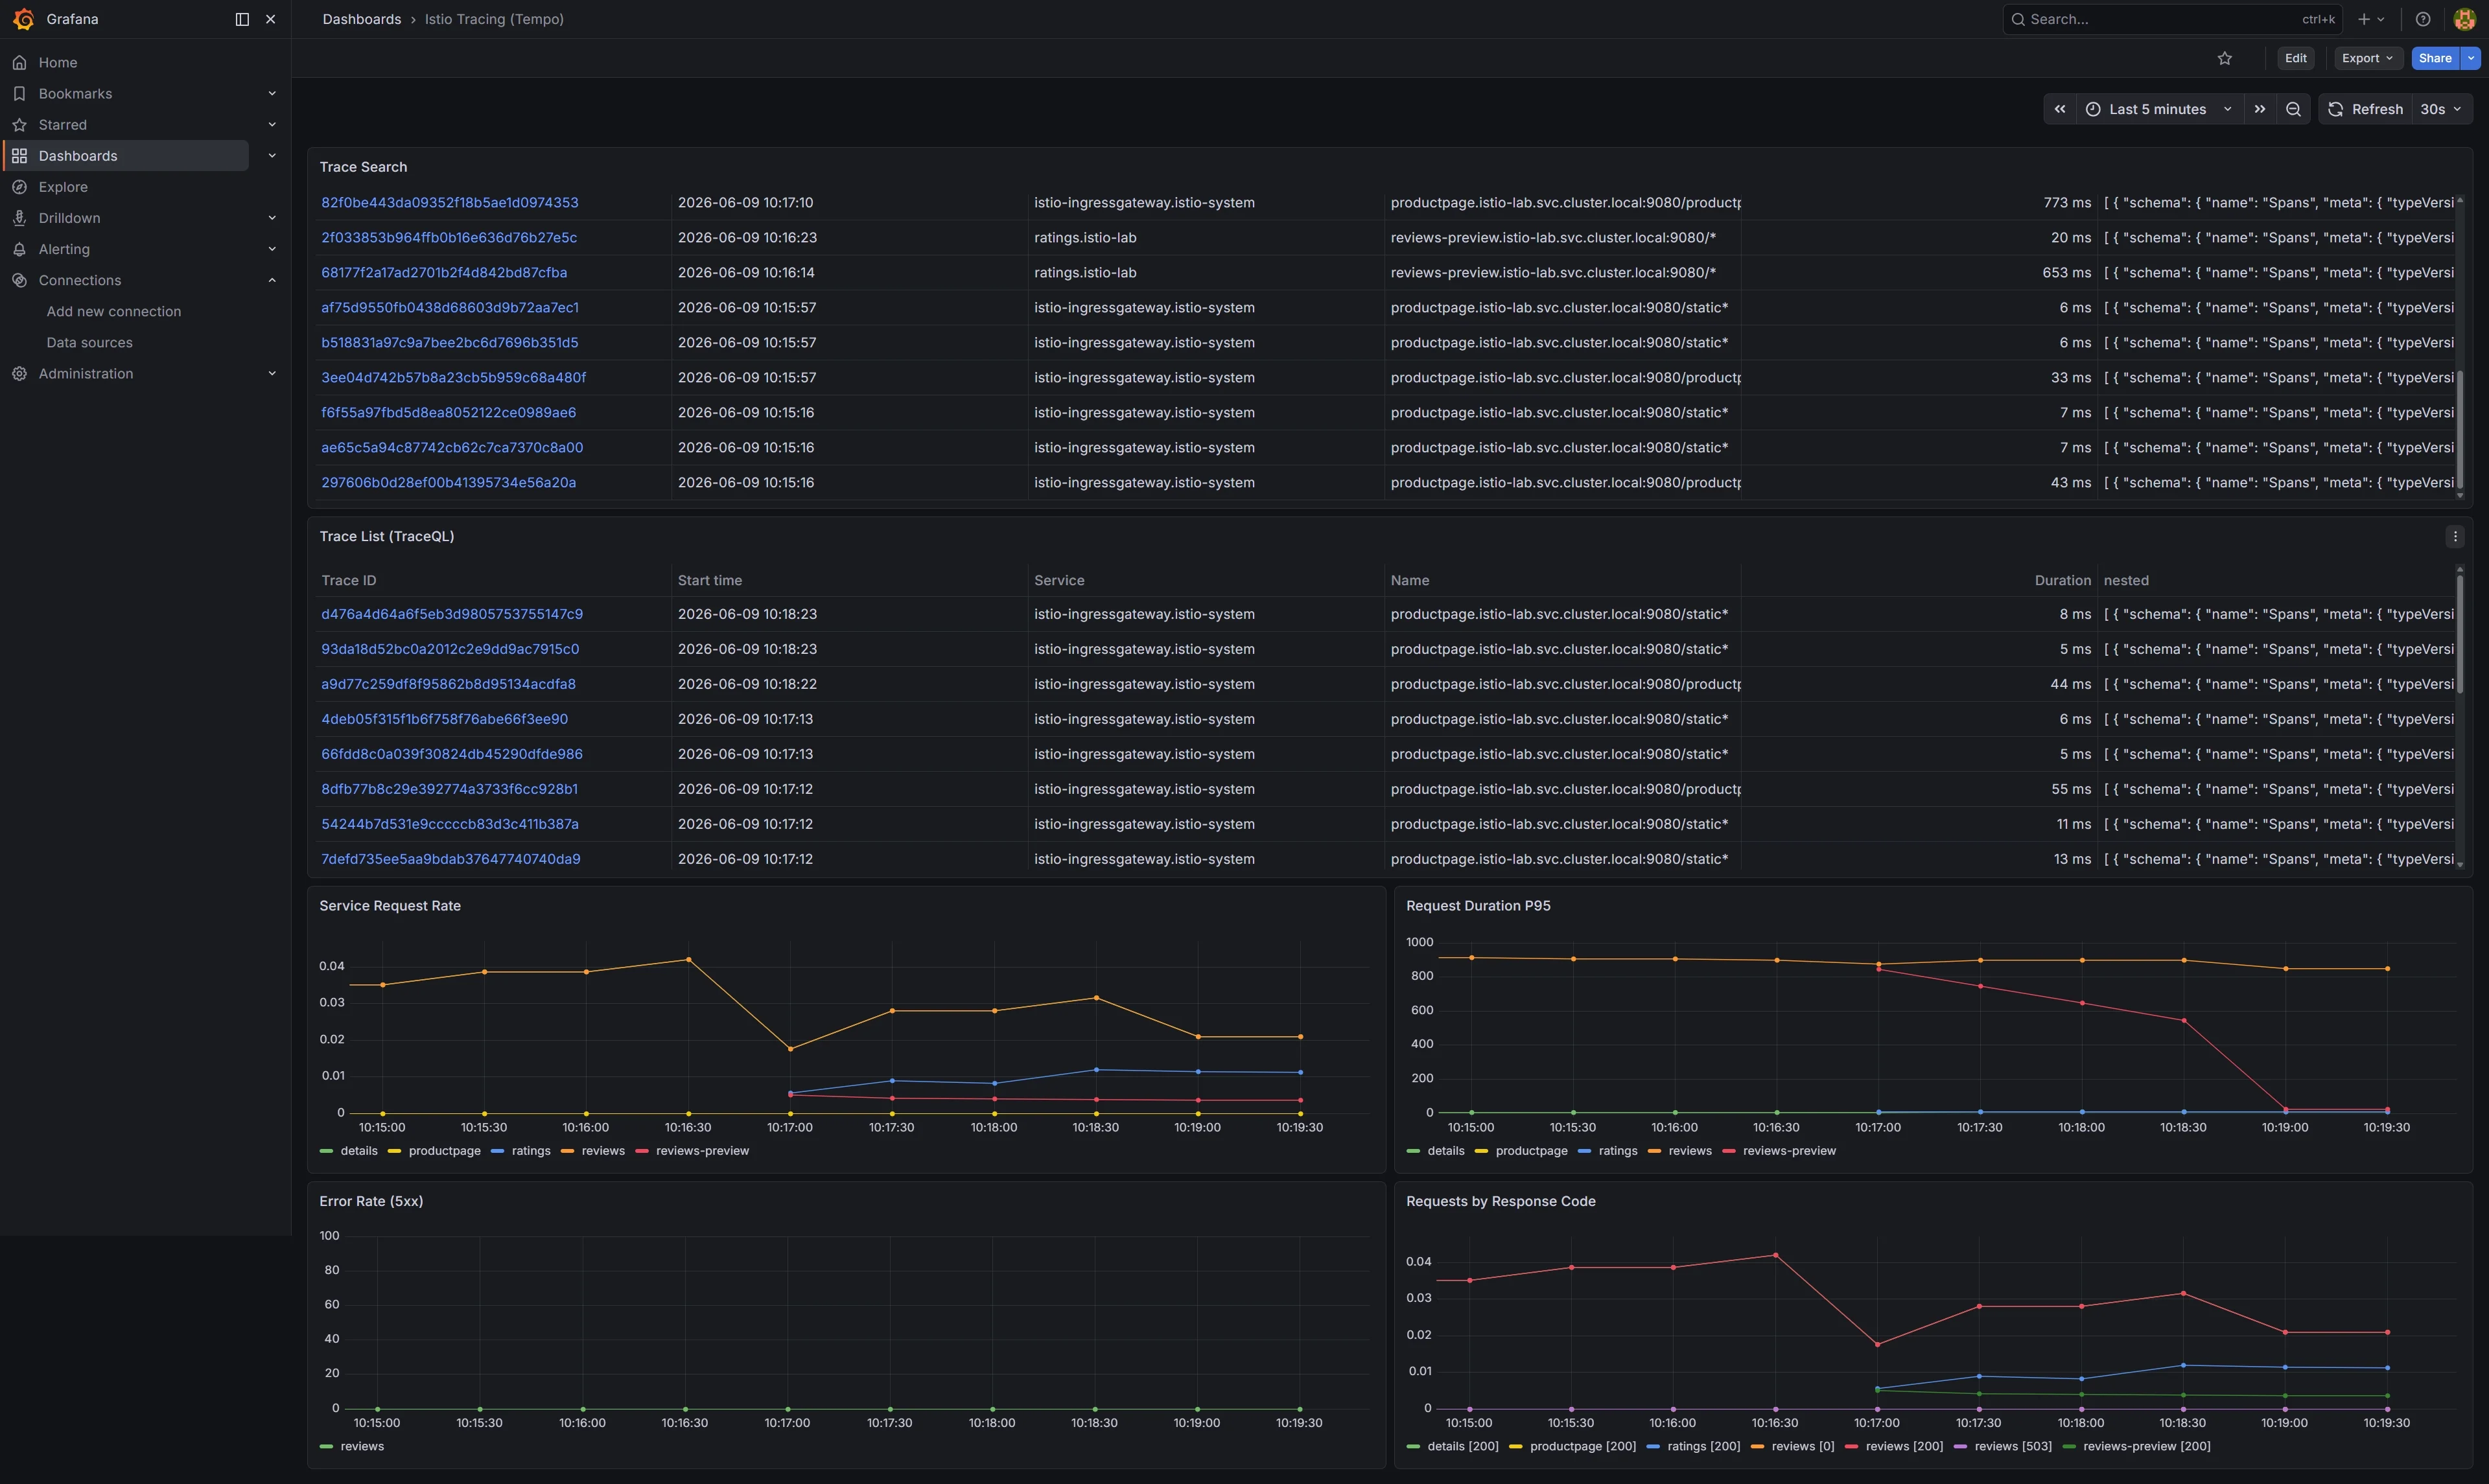Image resolution: width=2489 pixels, height=1484 pixels.
Task: Open the help question mark icon
Action: click(2423, 19)
